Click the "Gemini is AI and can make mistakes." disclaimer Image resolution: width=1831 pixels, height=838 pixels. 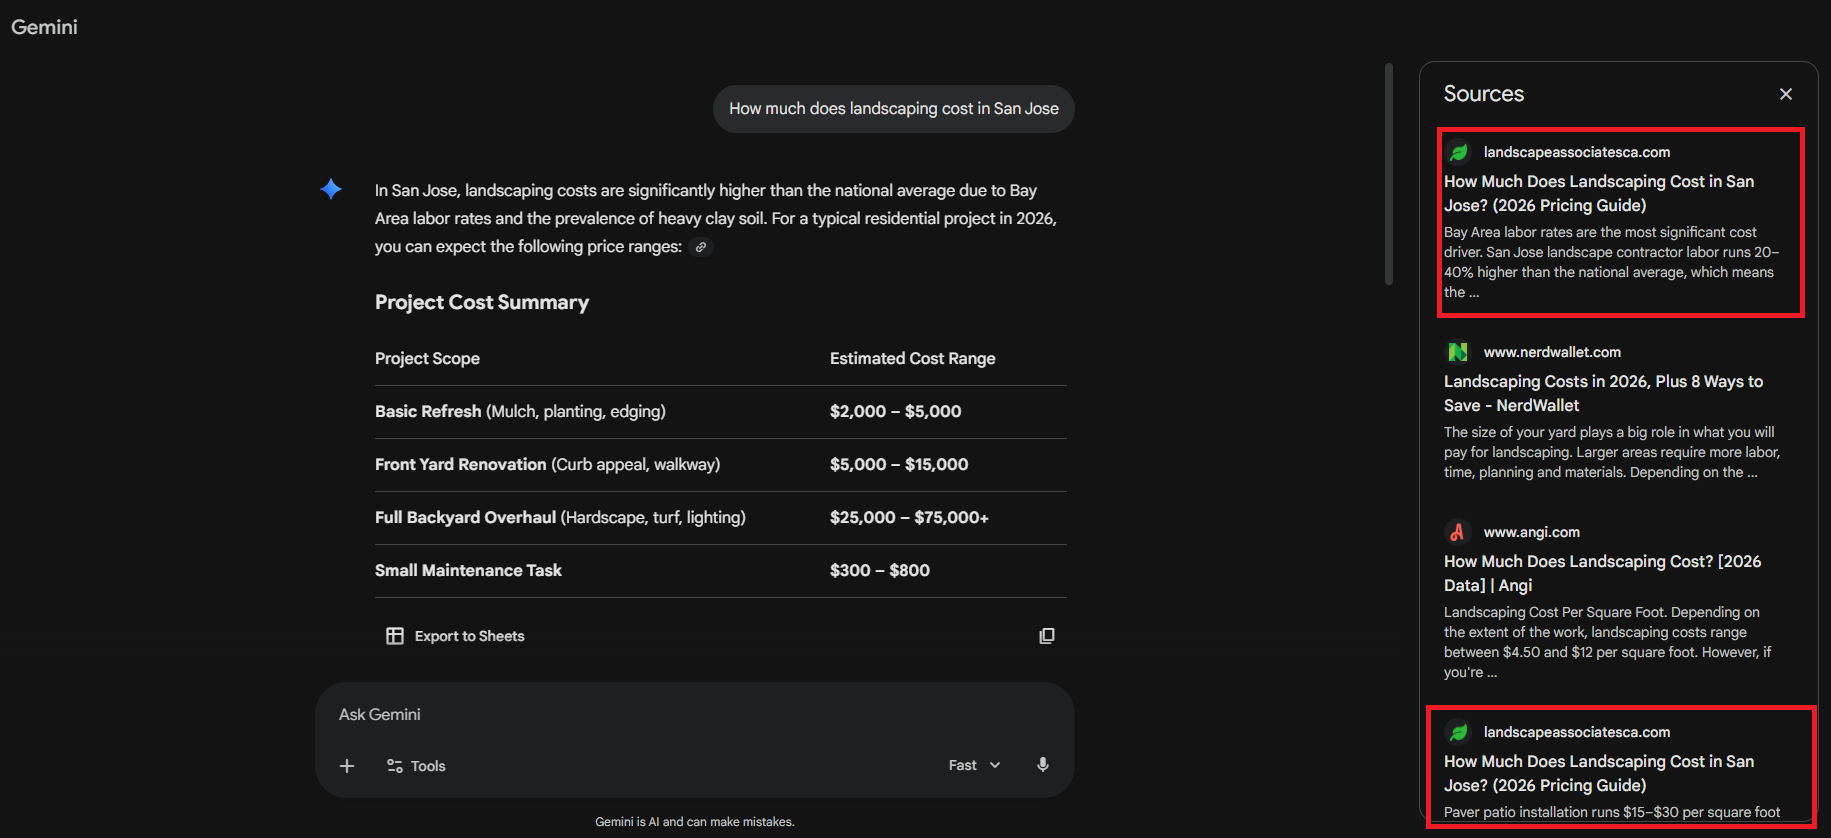pos(695,822)
